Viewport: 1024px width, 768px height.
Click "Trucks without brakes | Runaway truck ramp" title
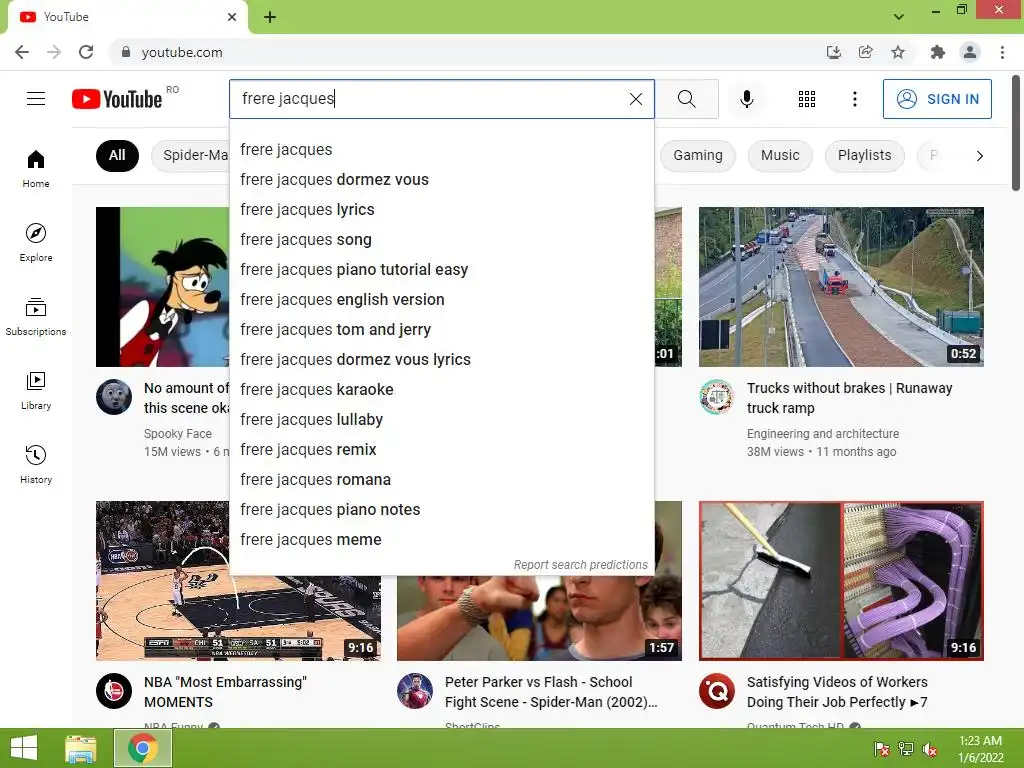[x=849, y=398]
